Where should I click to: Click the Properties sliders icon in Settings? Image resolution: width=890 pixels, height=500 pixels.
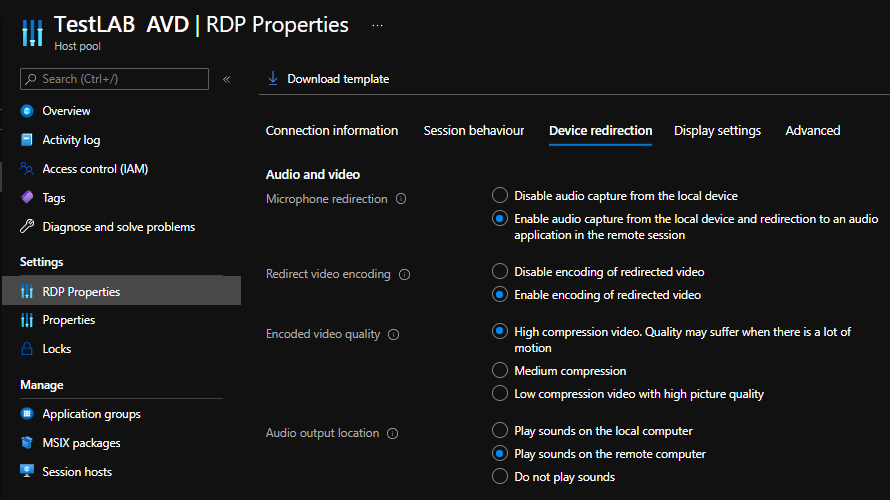tap(27, 320)
